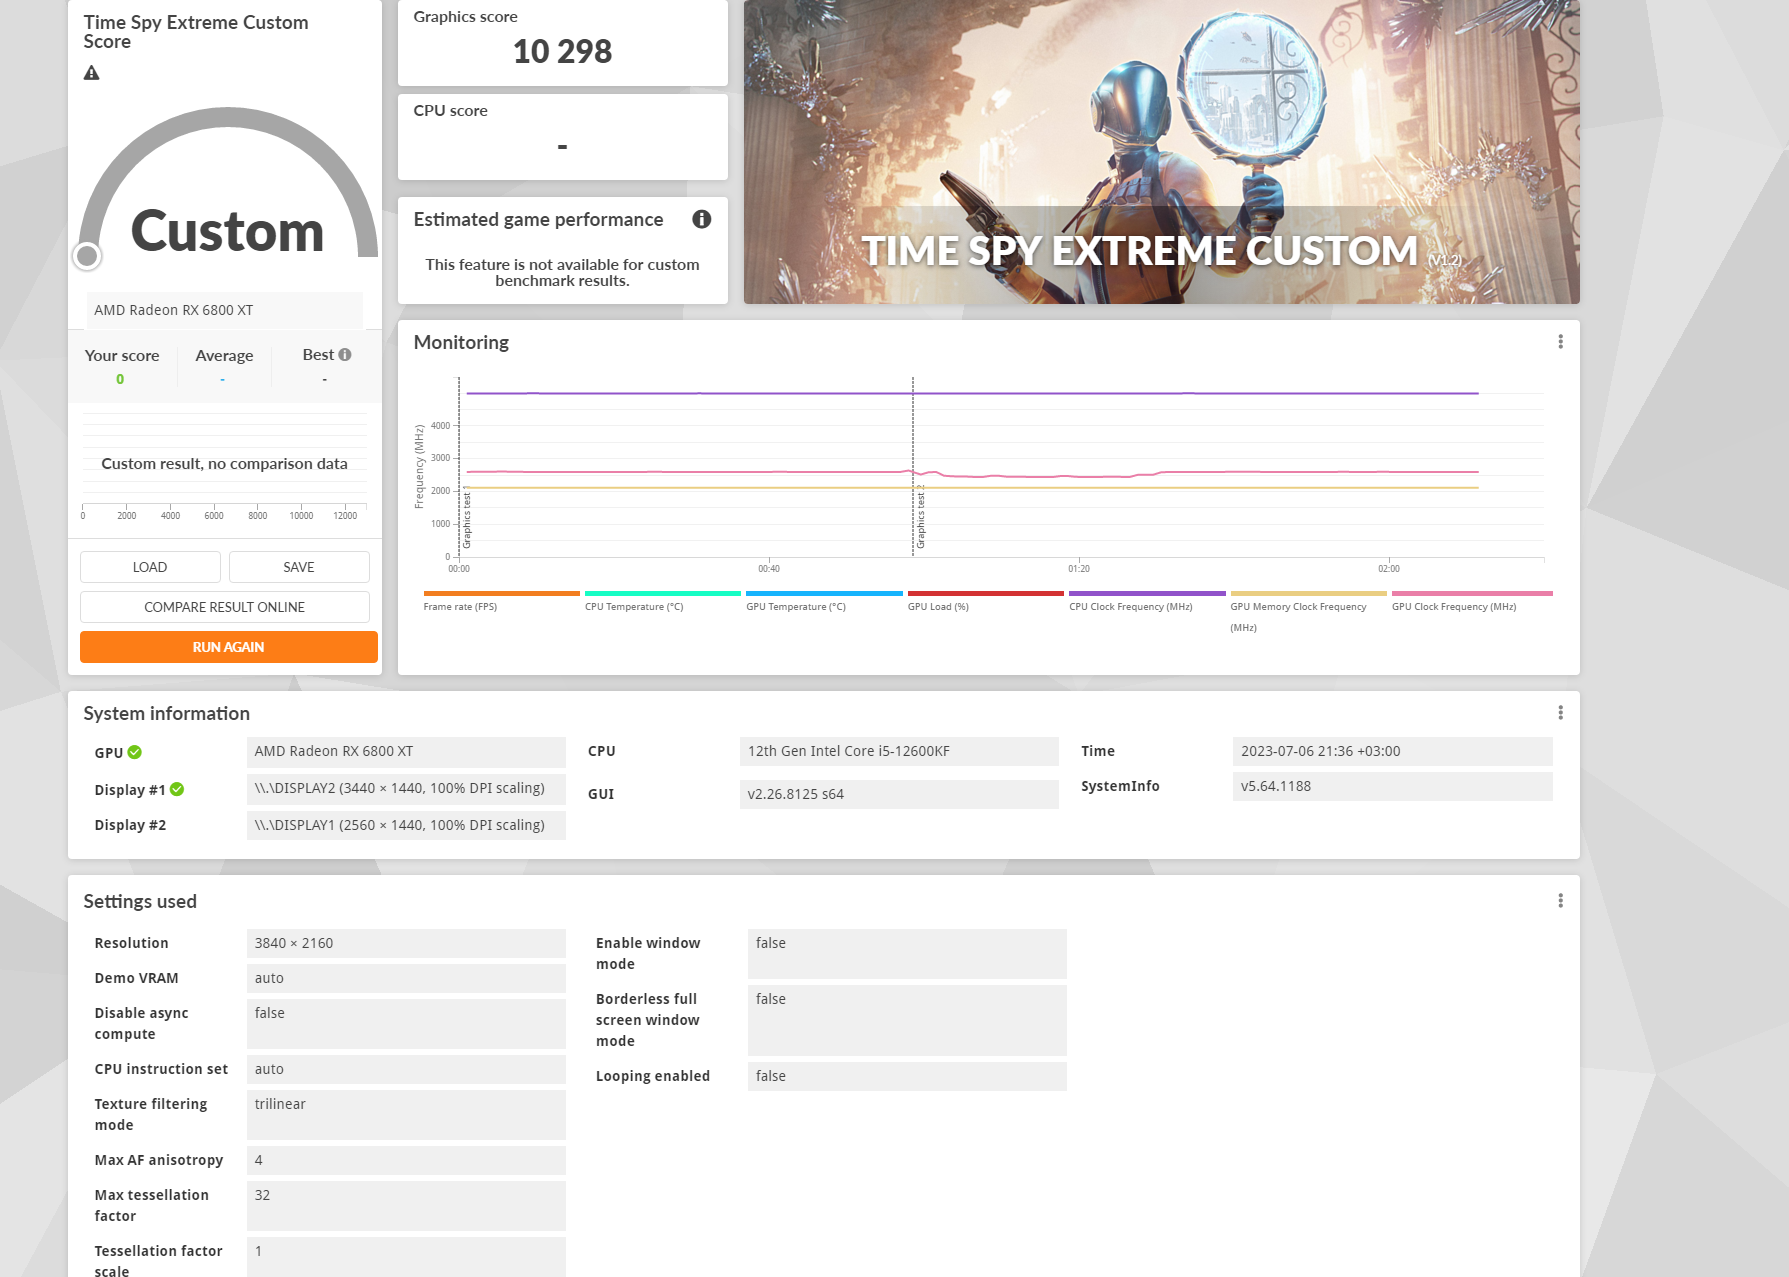Click the Average column label
The width and height of the screenshot is (1789, 1277).
[x=224, y=356]
